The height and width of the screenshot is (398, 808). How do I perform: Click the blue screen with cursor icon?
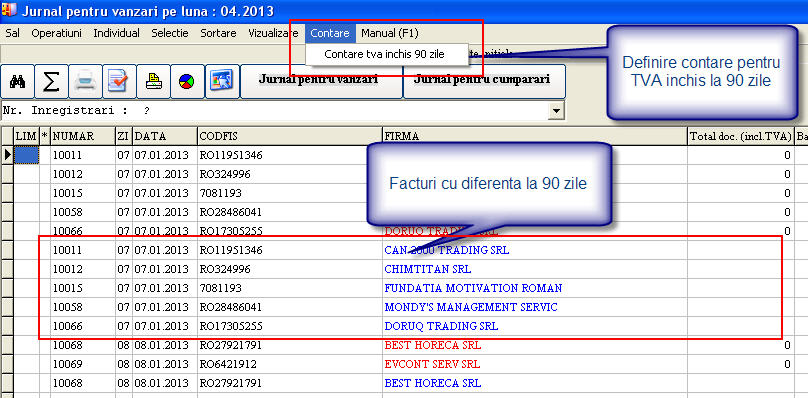222,81
